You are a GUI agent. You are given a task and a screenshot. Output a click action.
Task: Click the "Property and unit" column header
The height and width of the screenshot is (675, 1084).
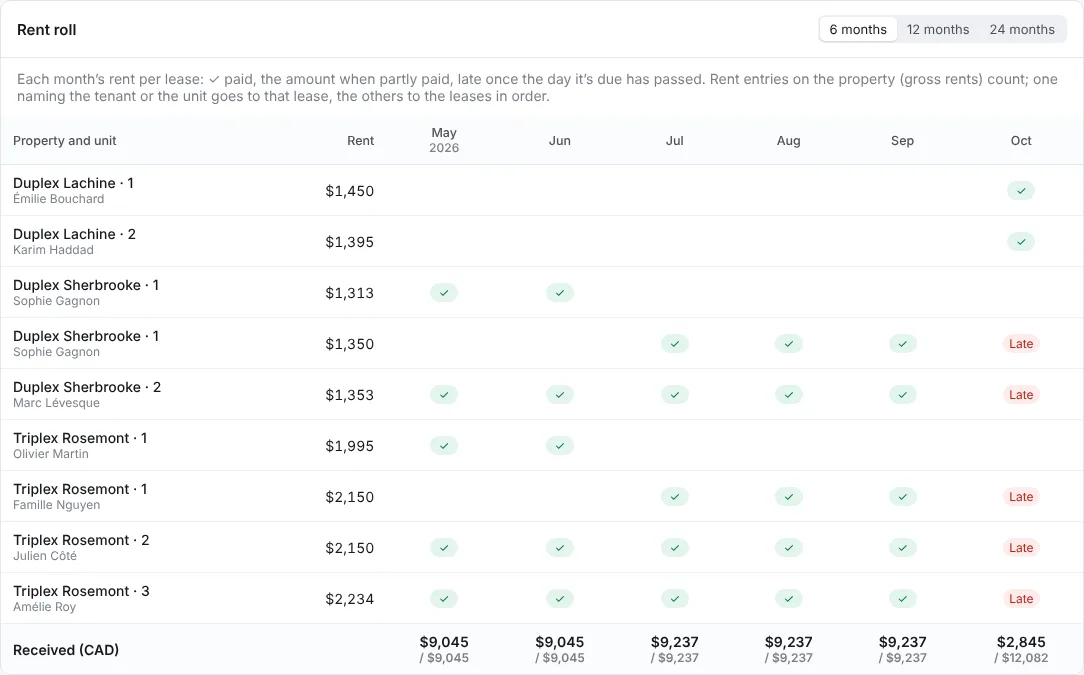[65, 140]
